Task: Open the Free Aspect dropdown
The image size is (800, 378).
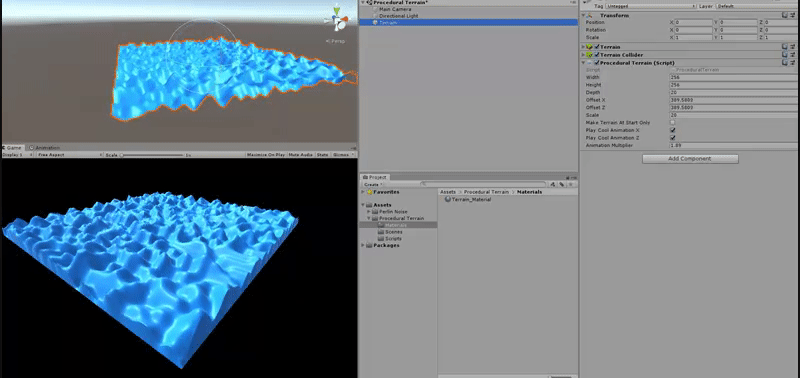Action: [x=69, y=155]
